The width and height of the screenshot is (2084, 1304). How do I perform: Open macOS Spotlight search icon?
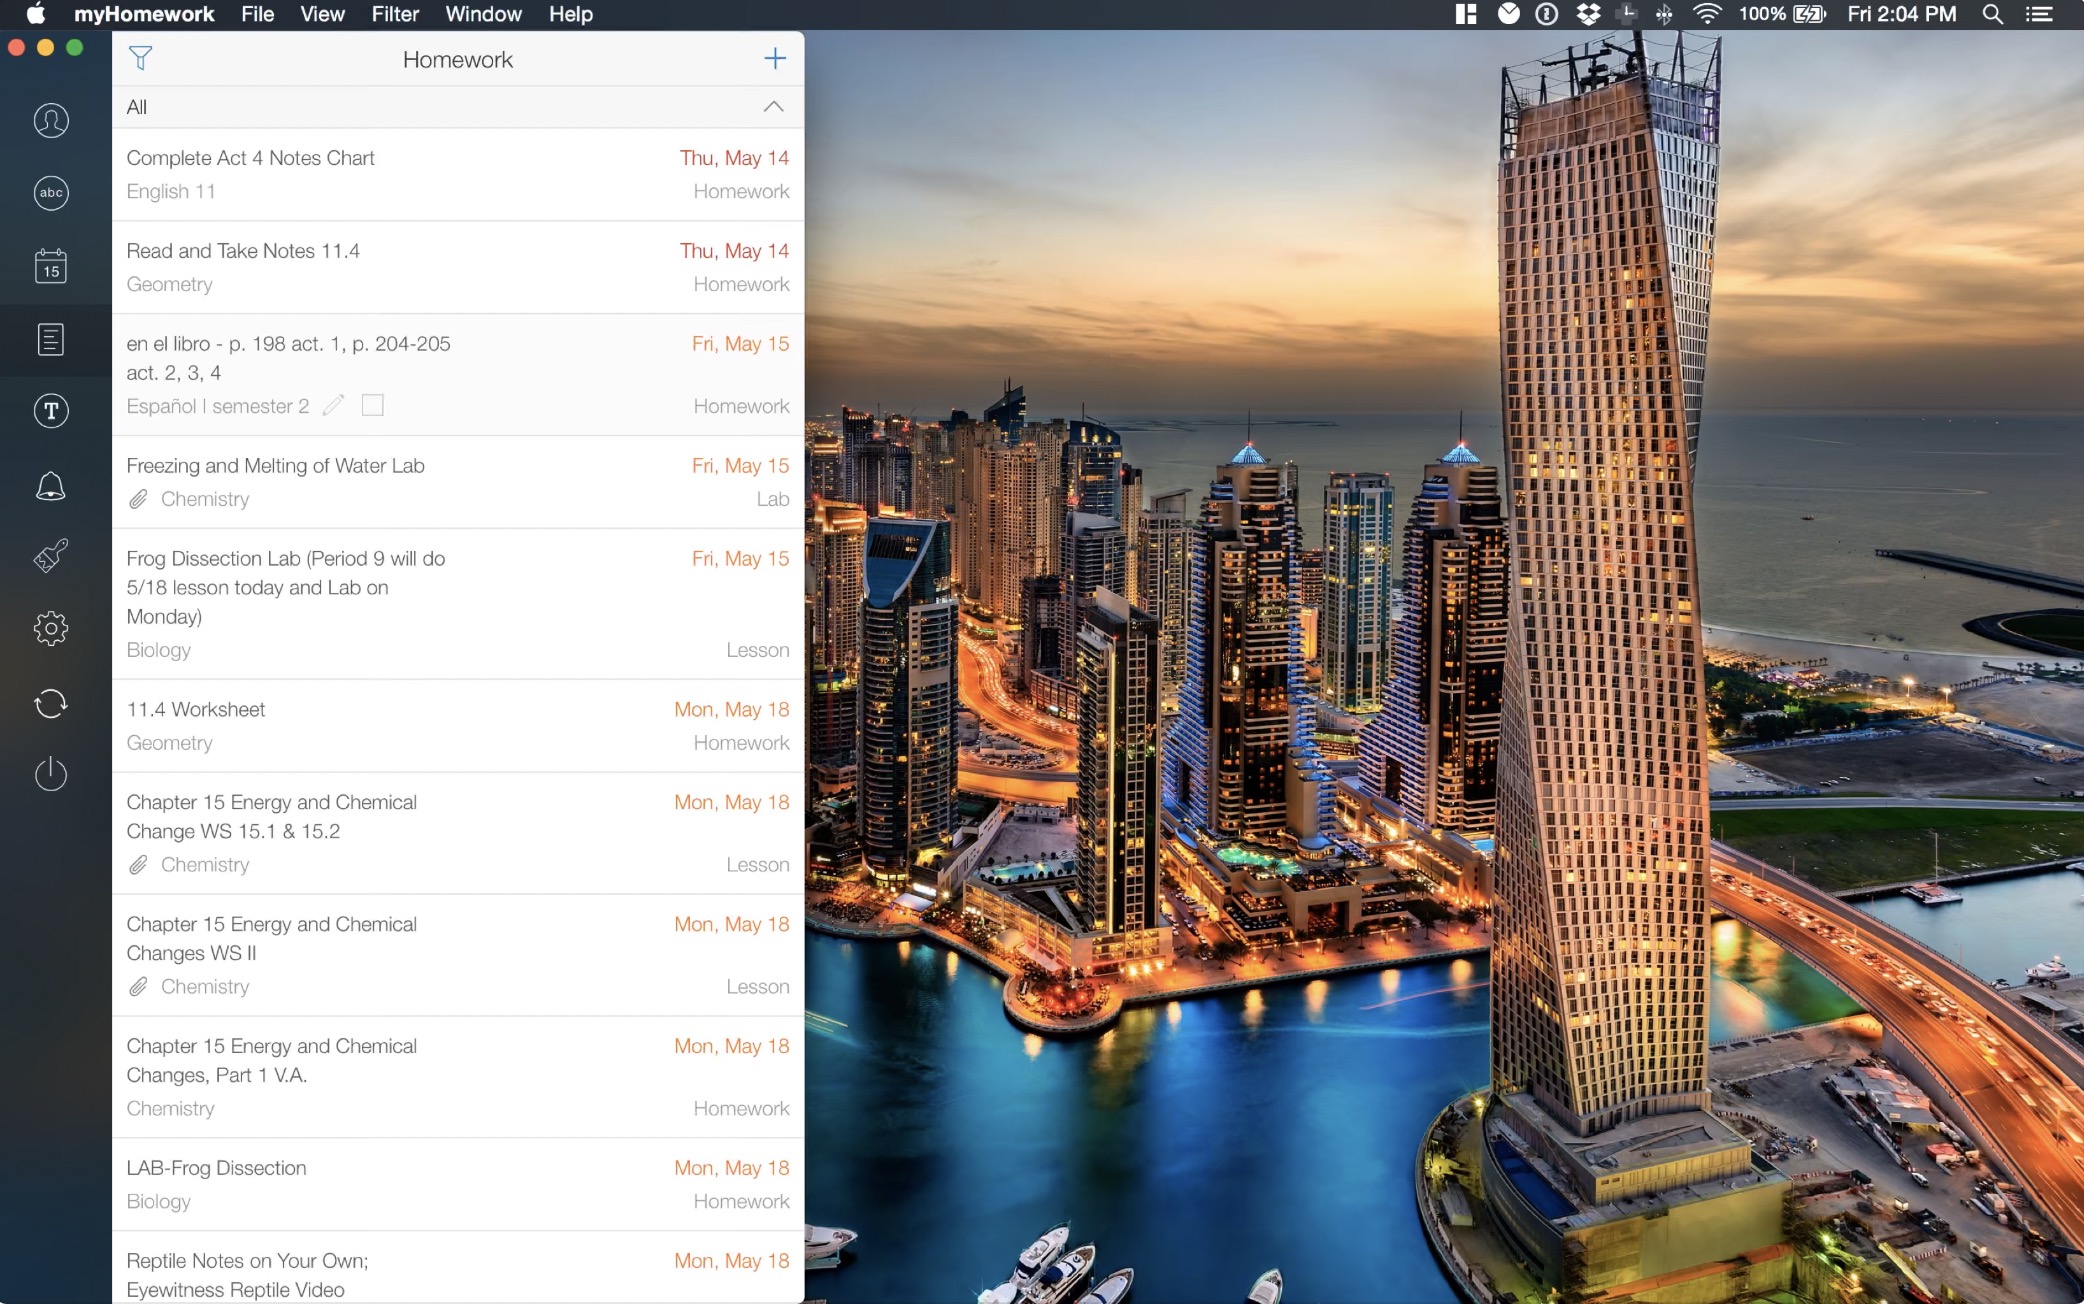[1992, 14]
